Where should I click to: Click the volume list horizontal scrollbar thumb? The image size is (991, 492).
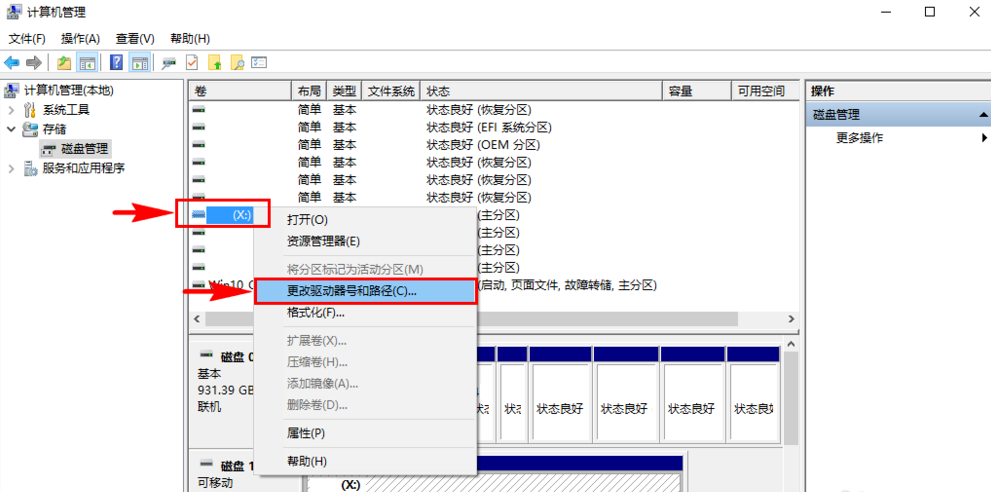click(x=471, y=319)
